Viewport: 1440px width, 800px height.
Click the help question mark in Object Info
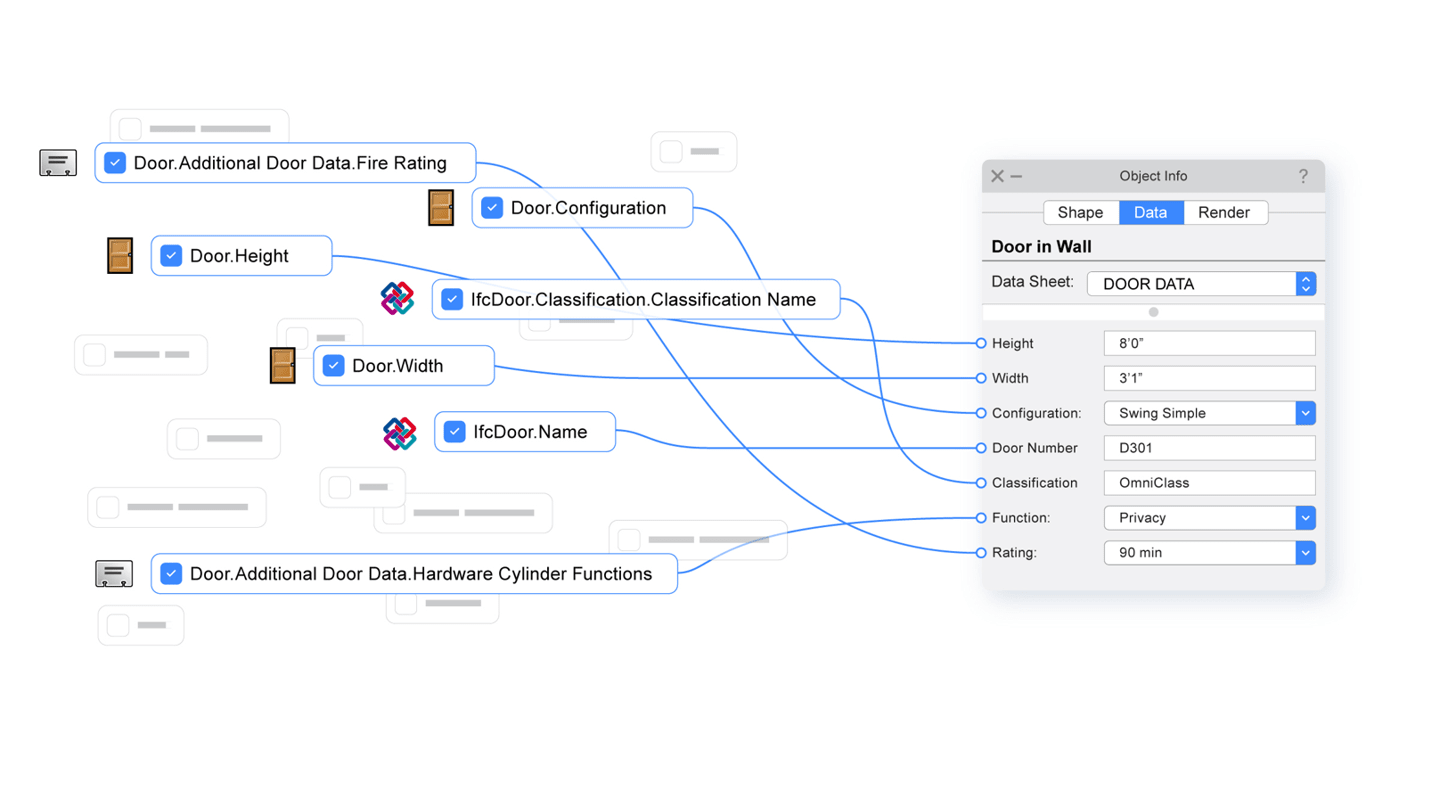pyautogui.click(x=1303, y=176)
